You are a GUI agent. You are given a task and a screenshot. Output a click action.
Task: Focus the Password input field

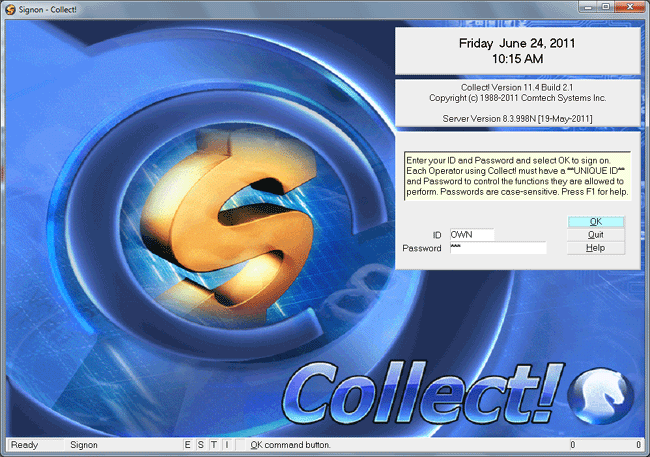(x=498, y=248)
